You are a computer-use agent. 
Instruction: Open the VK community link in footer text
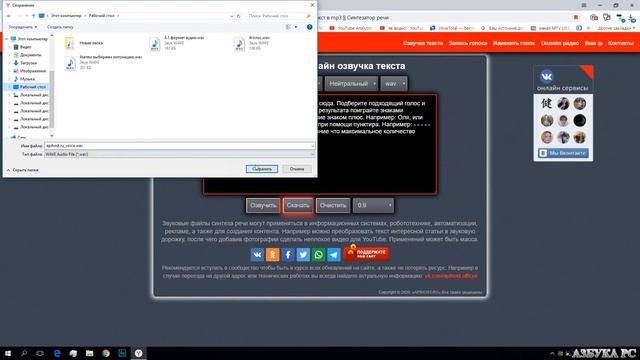click(x=451, y=276)
